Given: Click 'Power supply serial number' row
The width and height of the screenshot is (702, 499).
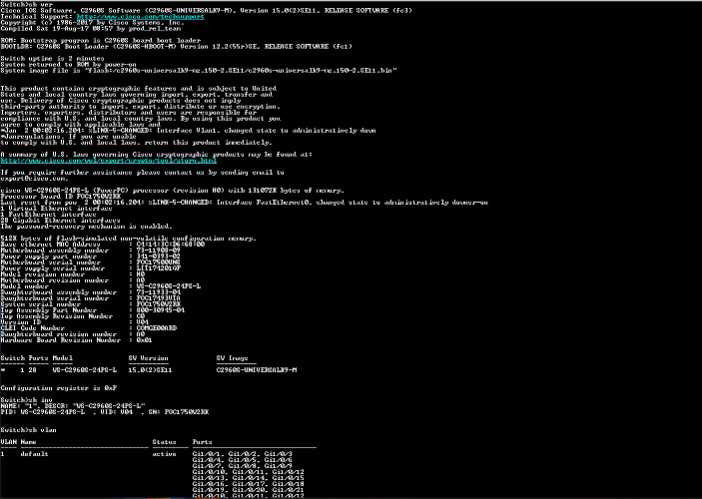Looking at the screenshot, I should pyautogui.click(x=90, y=269).
